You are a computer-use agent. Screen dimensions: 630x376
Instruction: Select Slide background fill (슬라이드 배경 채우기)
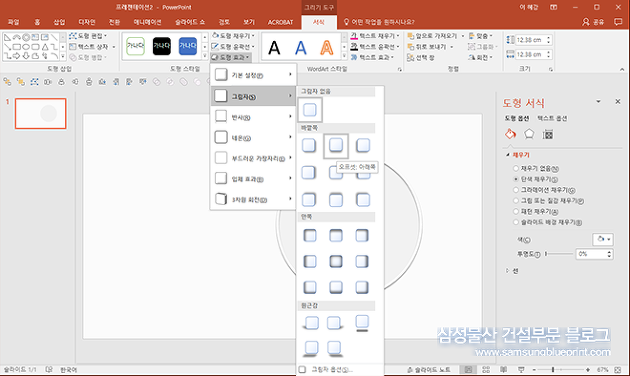tap(516, 222)
